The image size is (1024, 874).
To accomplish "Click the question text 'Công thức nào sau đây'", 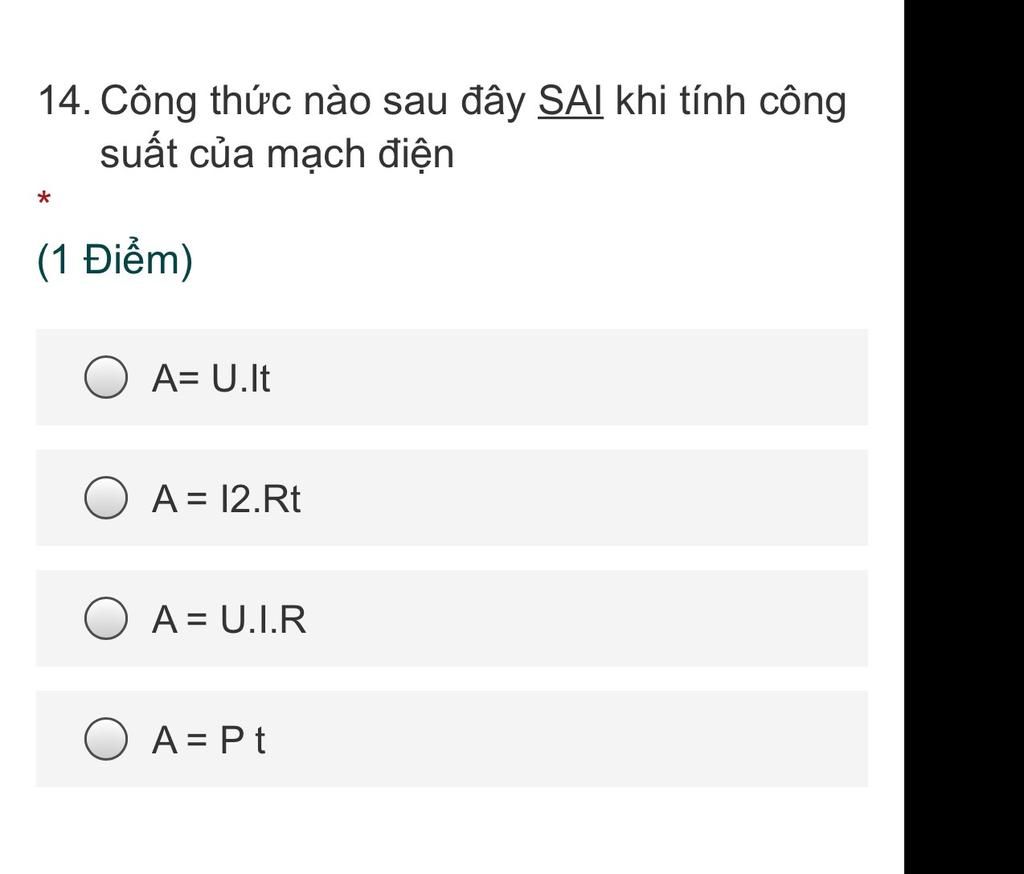I will (x=313, y=101).
